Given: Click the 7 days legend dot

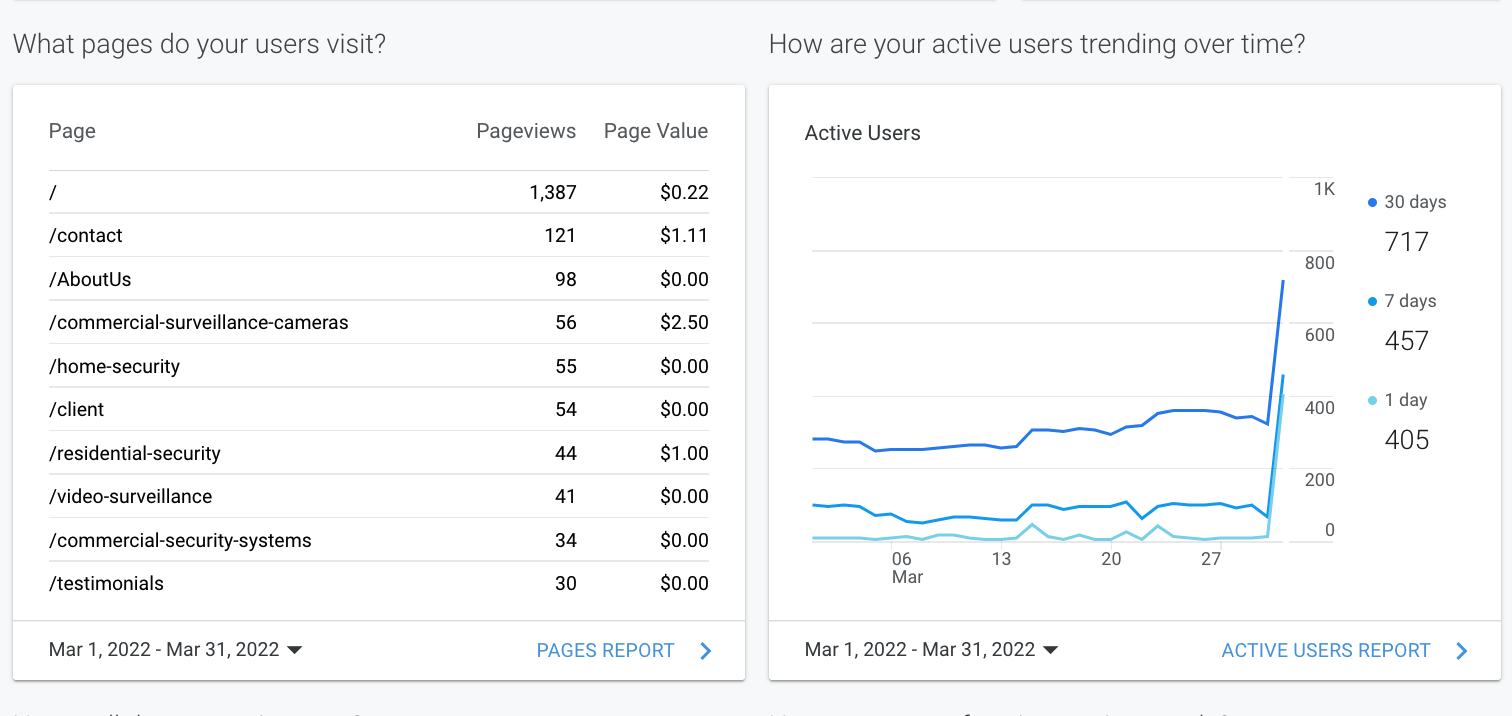Looking at the screenshot, I should [1373, 302].
